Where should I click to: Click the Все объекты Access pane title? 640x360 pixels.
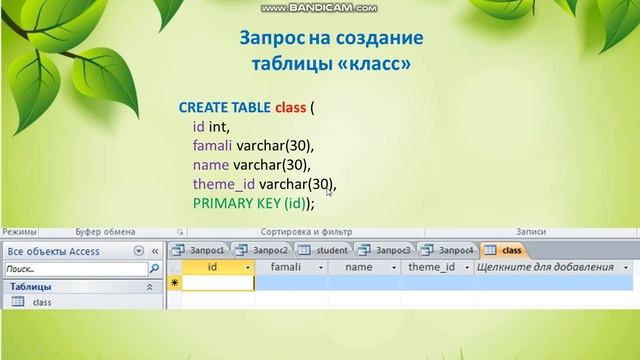pos(53,251)
